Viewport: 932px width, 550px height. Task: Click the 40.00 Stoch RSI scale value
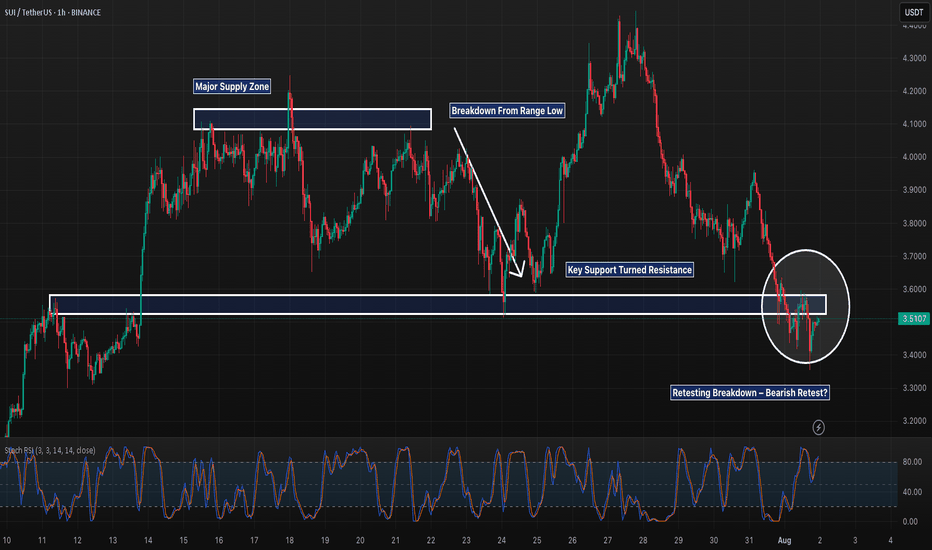[x=912, y=492]
